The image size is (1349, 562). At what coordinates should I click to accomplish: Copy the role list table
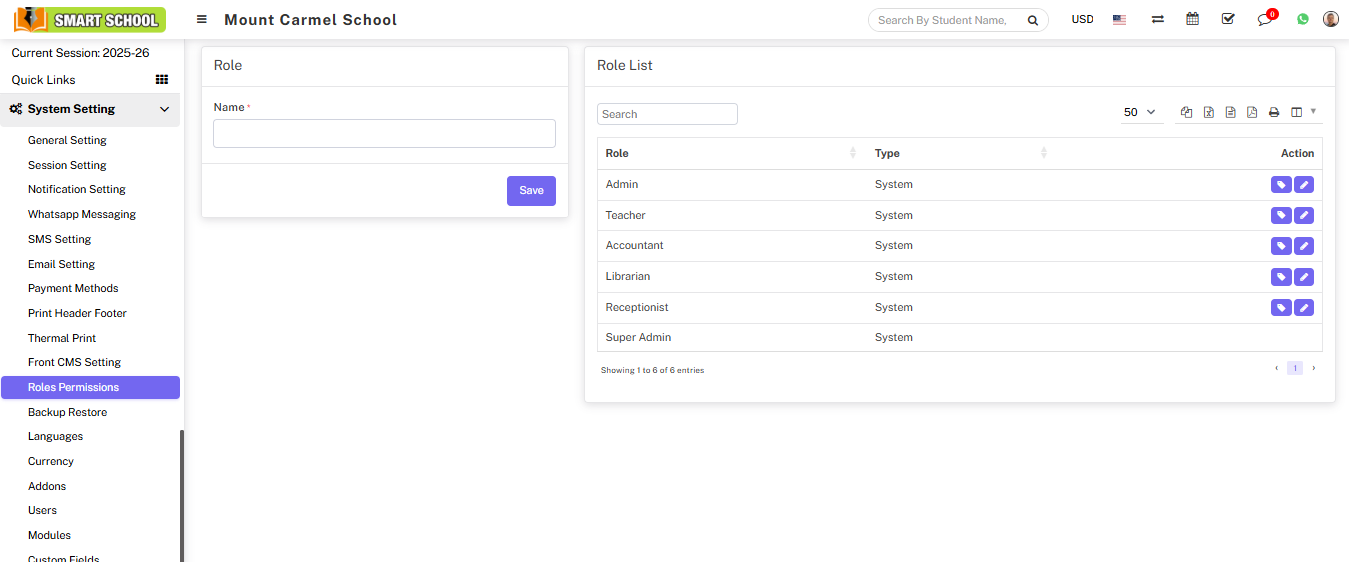click(1186, 113)
